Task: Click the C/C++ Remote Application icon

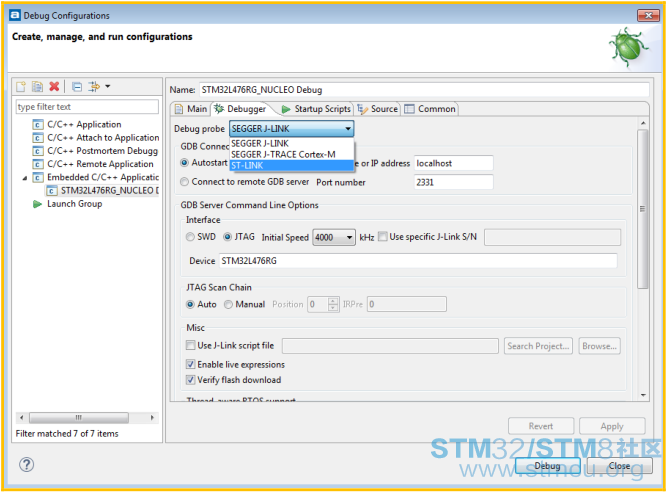Action: [x=38, y=164]
